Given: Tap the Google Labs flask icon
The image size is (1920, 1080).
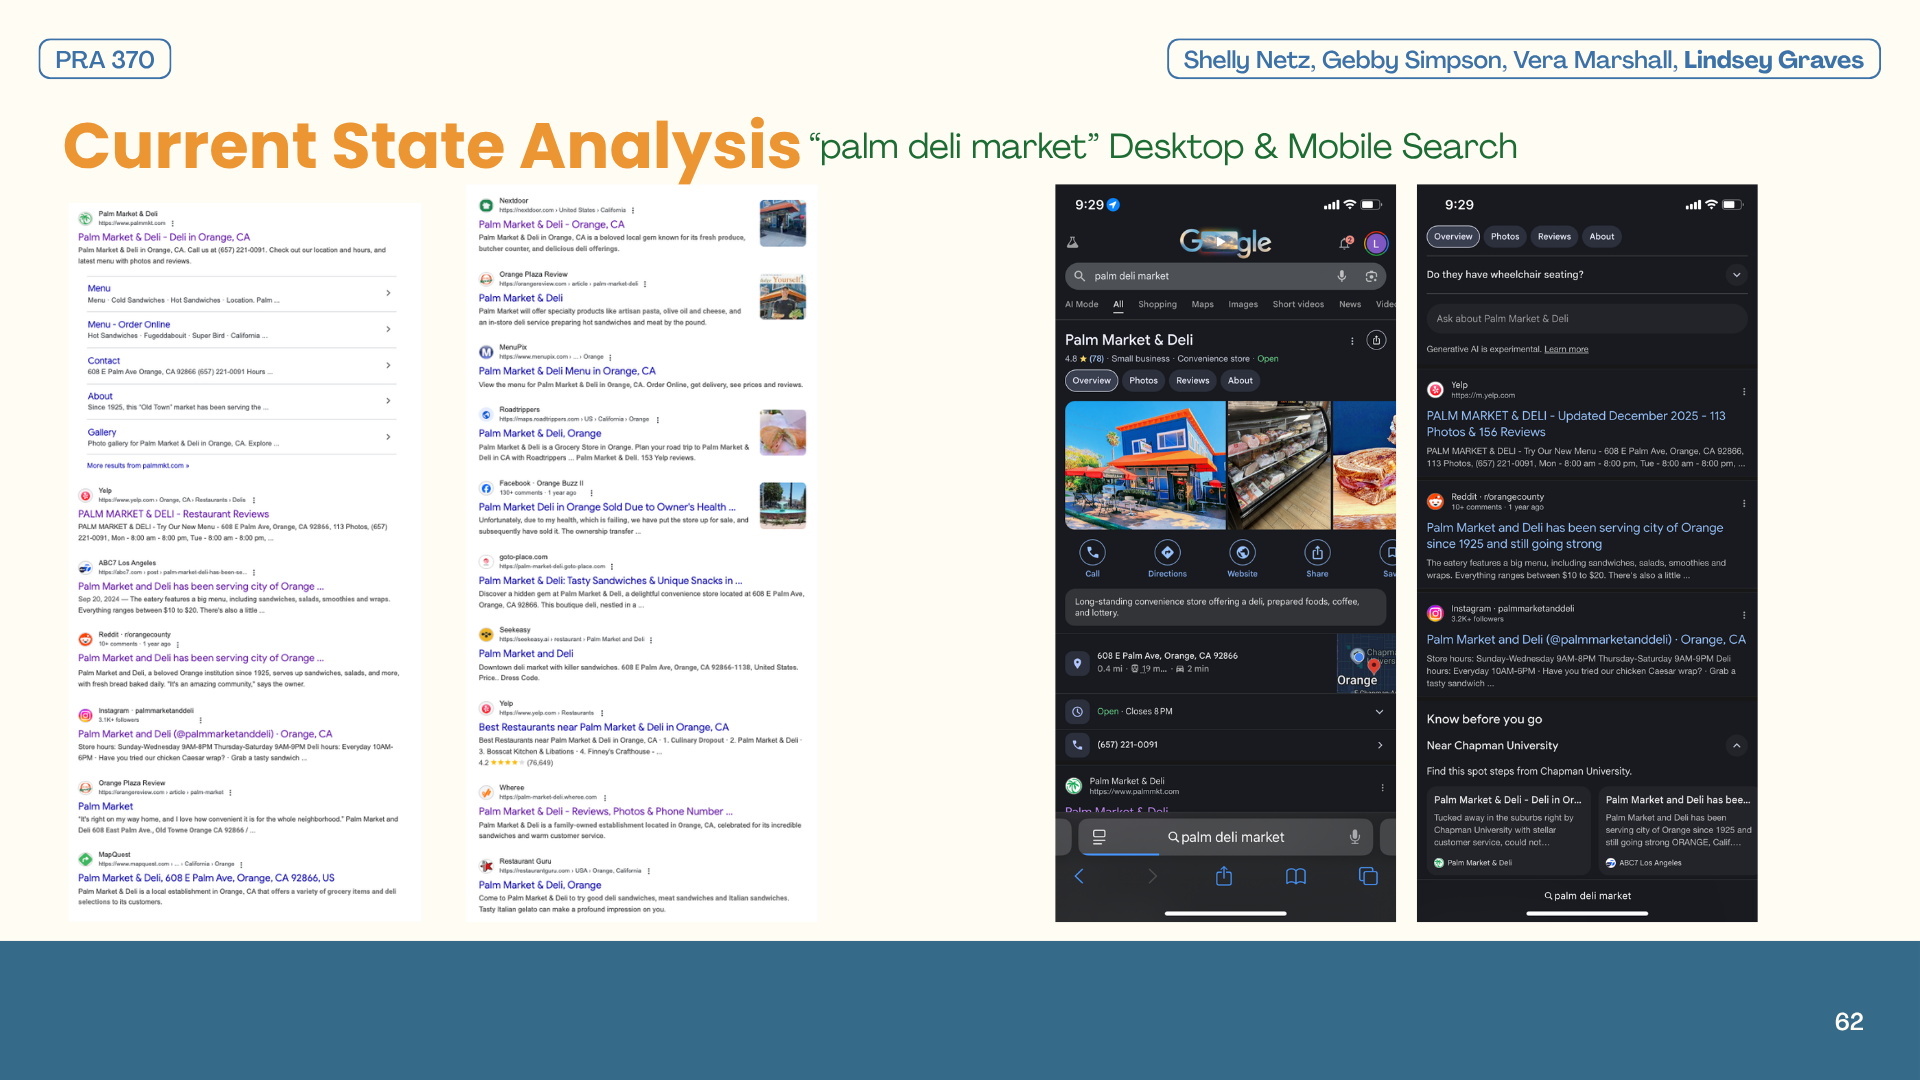Looking at the screenshot, I should click(x=1072, y=242).
